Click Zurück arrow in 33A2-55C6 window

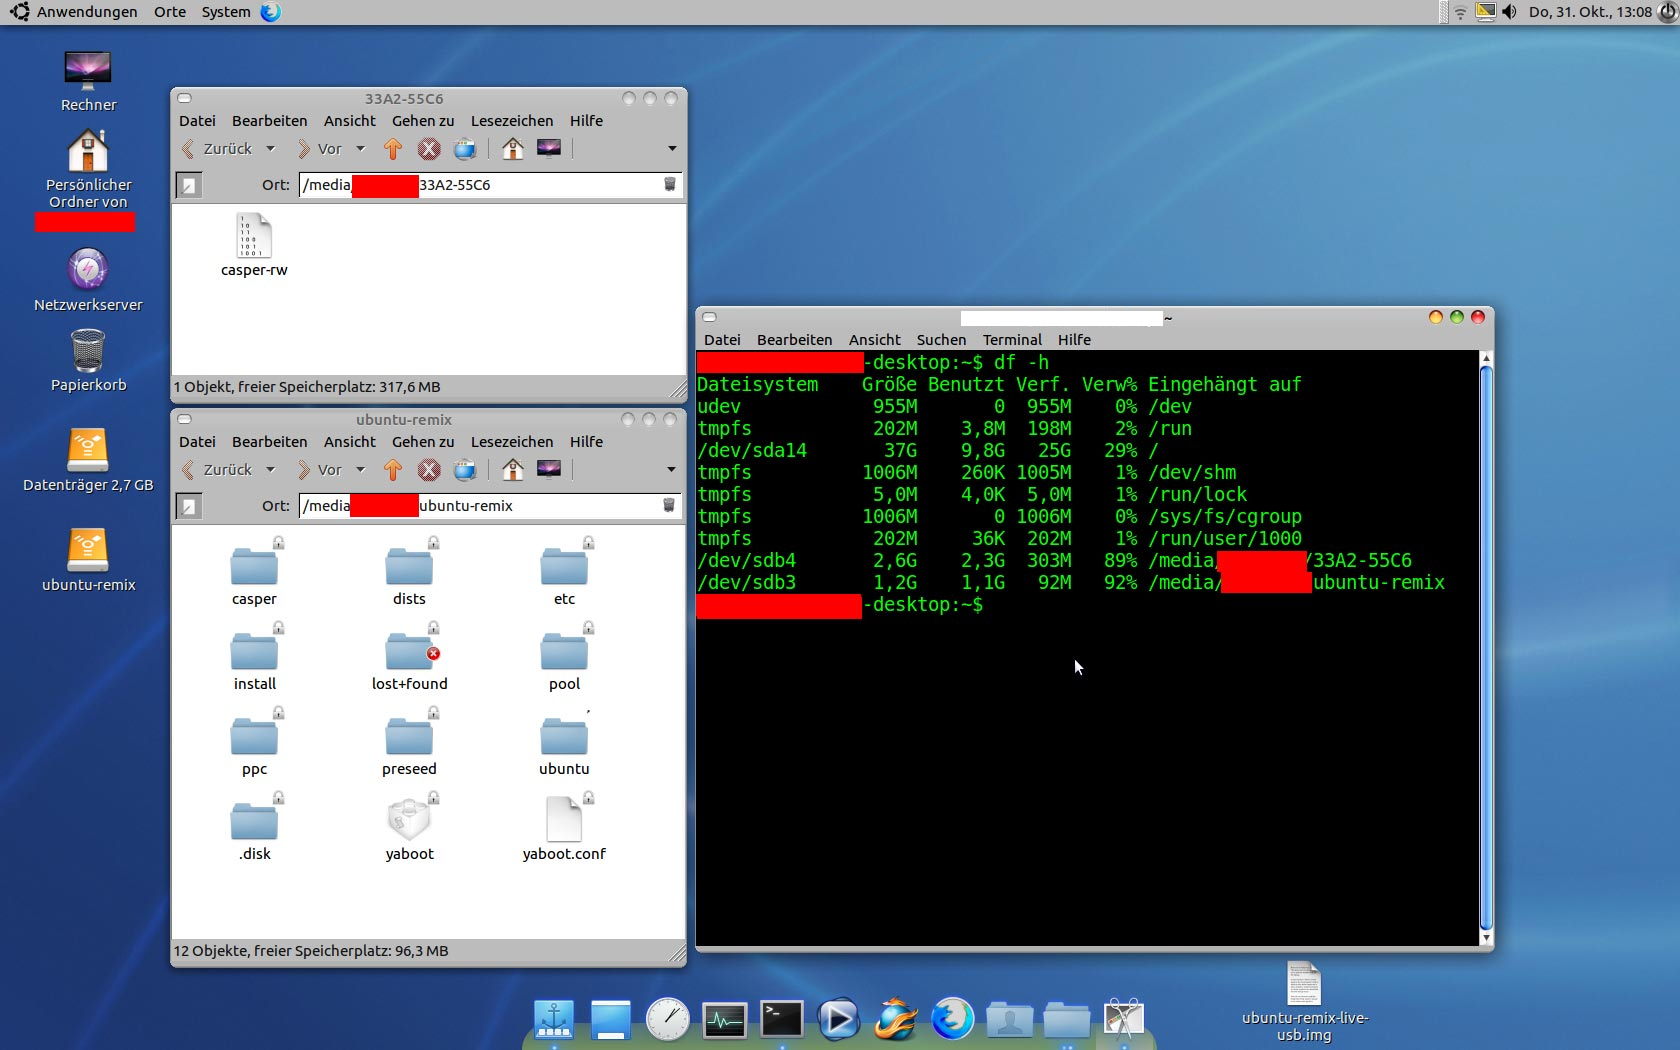coord(188,149)
